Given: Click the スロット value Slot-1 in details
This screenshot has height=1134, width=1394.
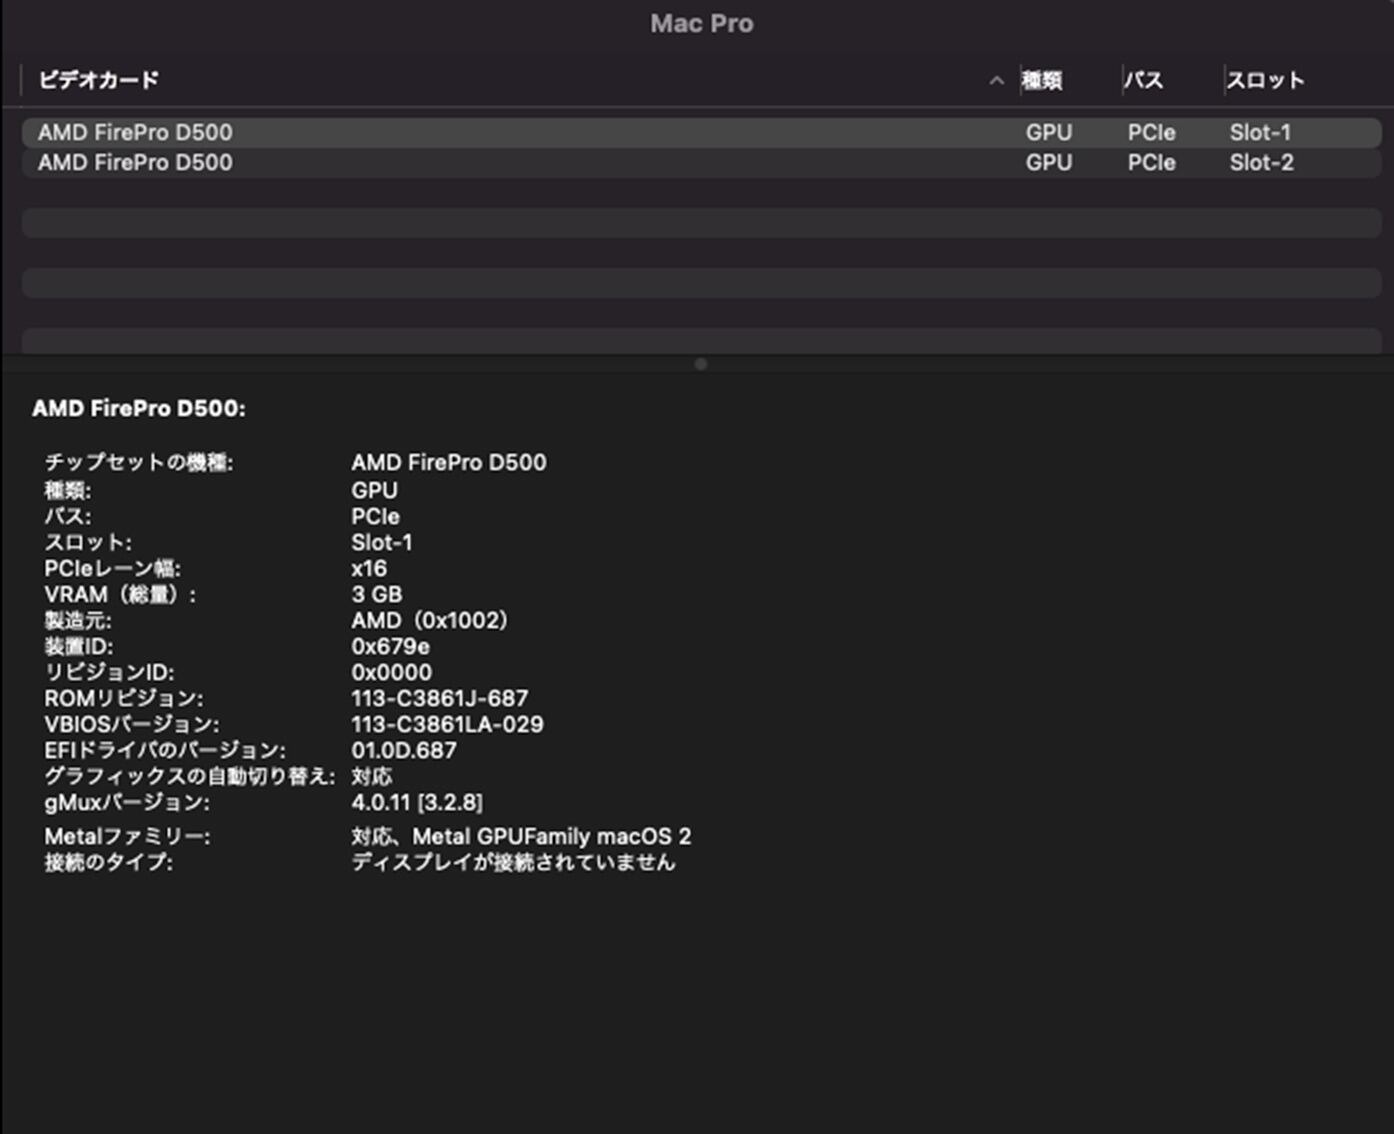Looking at the screenshot, I should click(x=382, y=542).
